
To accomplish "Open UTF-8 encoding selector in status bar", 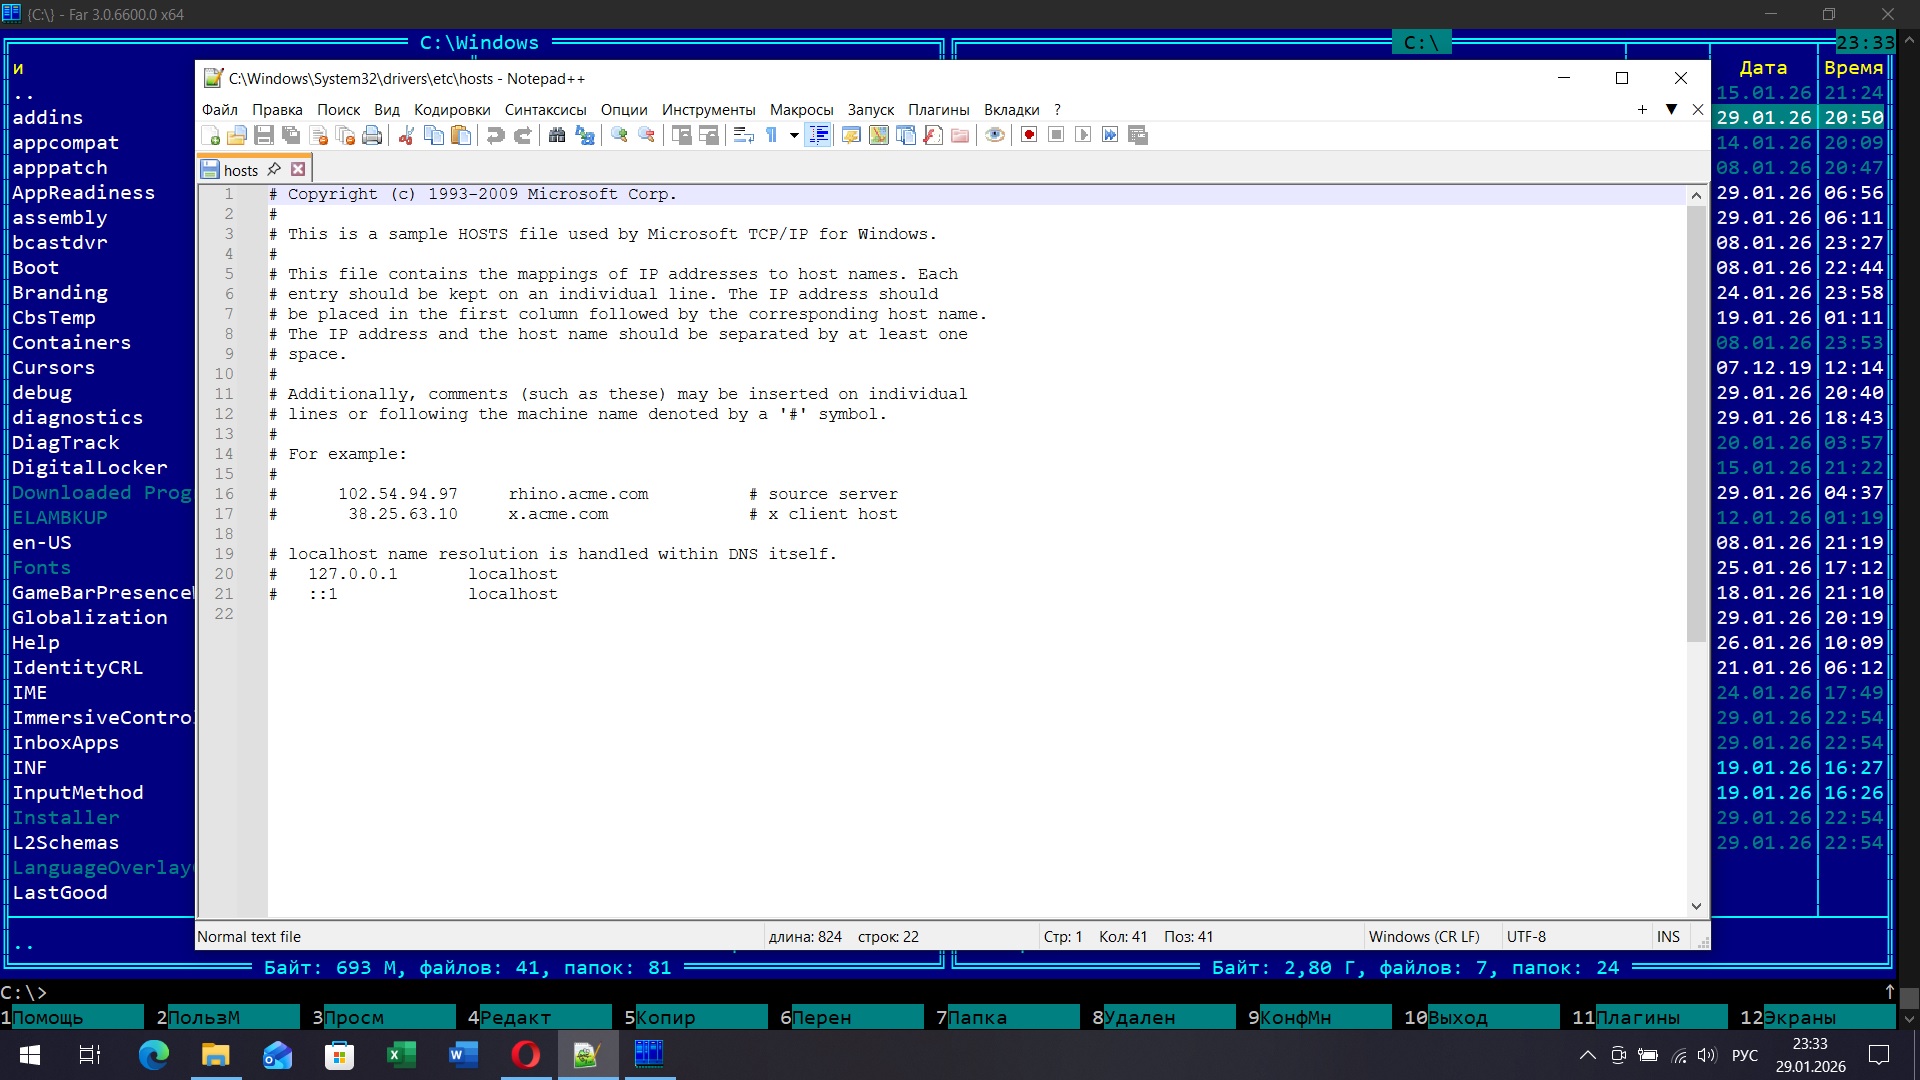I will pyautogui.click(x=1526, y=937).
